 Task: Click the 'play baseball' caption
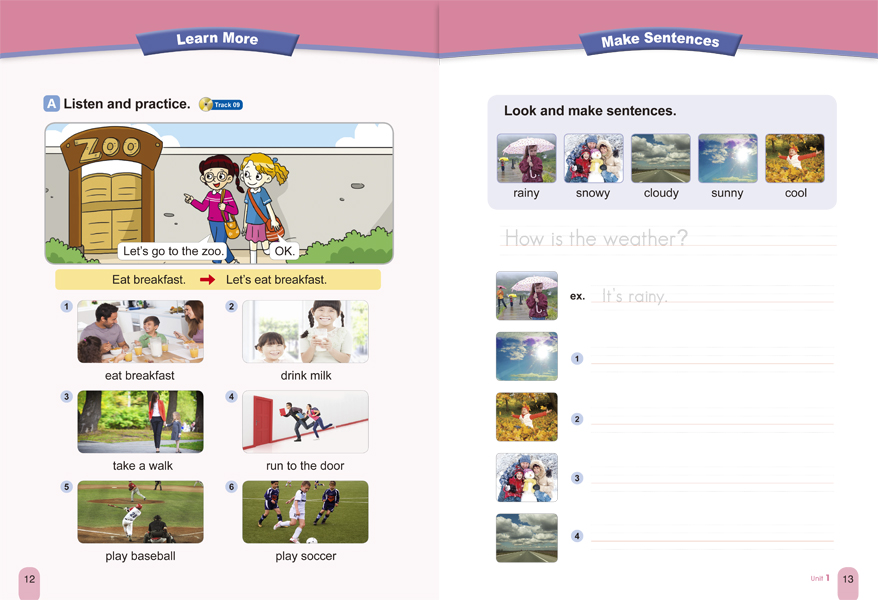tap(141, 556)
